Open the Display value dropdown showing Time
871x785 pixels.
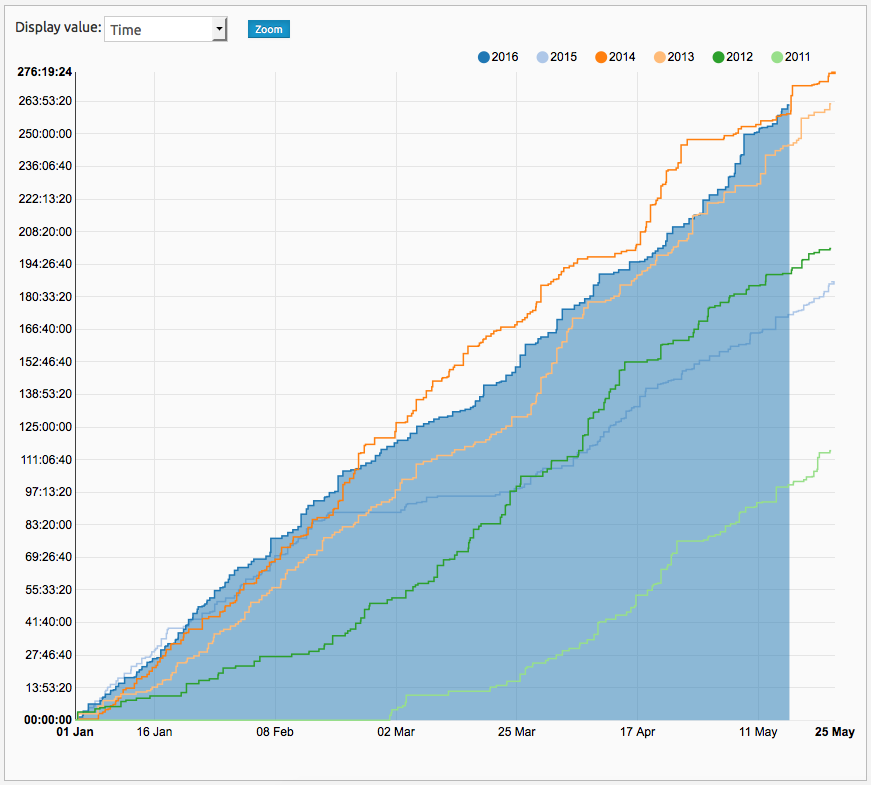click(165, 29)
